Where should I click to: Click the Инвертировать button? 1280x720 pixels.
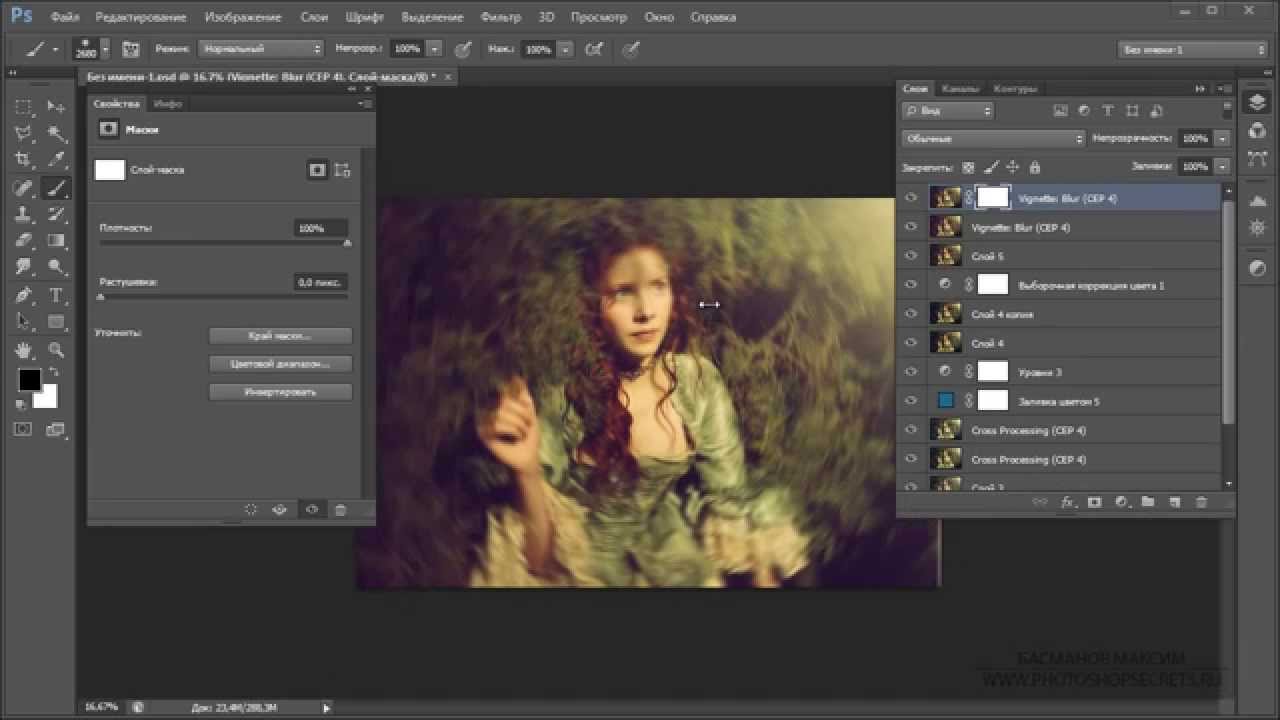click(x=280, y=392)
